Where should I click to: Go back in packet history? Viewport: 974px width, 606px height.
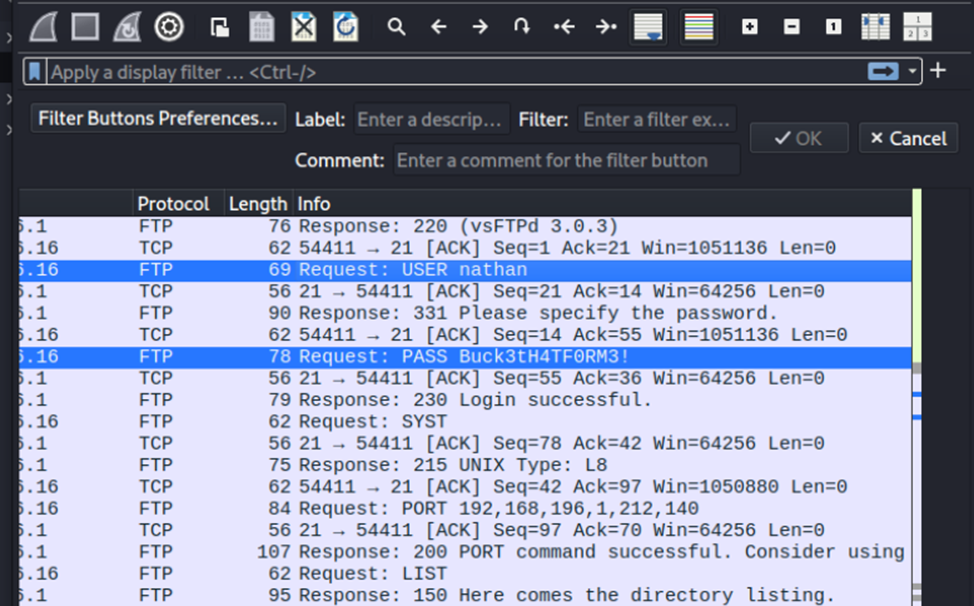click(x=439, y=27)
